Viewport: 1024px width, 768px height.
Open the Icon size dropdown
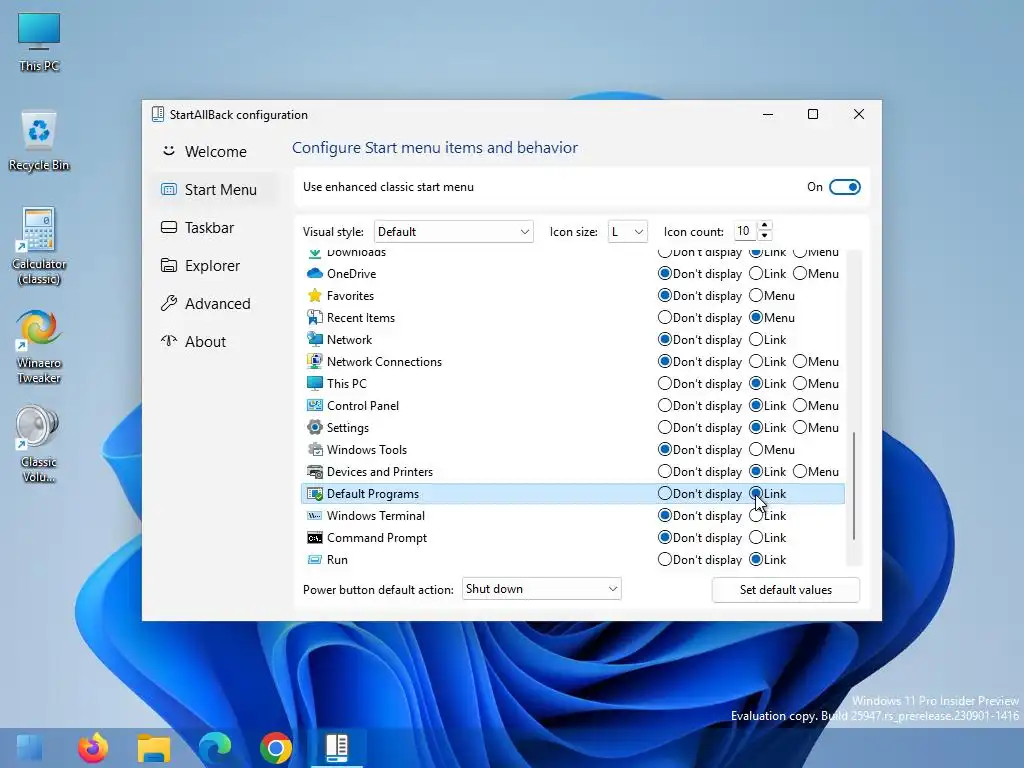pyautogui.click(x=627, y=232)
